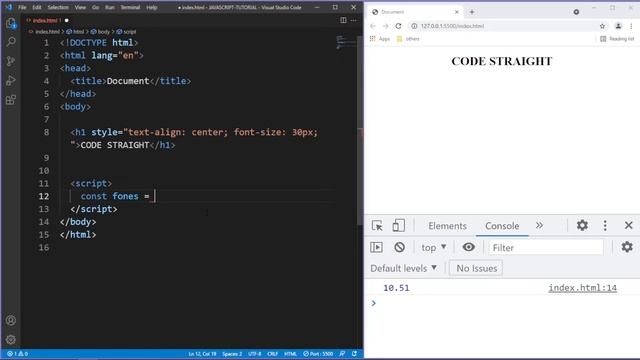
Task: Open console settings gear
Action: coord(627,247)
